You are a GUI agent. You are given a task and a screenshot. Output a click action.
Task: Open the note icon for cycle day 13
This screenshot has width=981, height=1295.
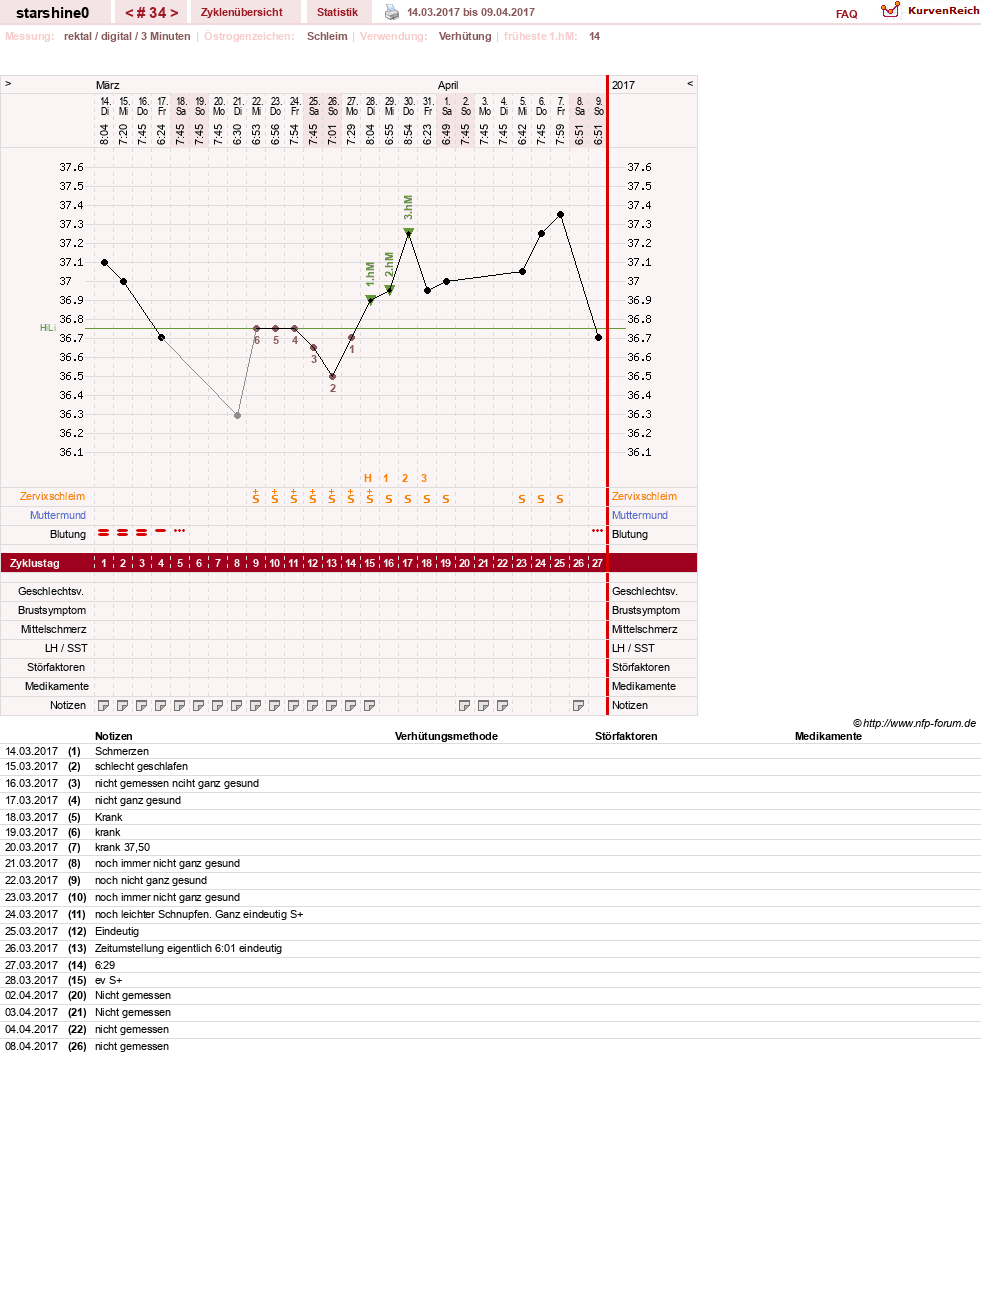click(332, 705)
